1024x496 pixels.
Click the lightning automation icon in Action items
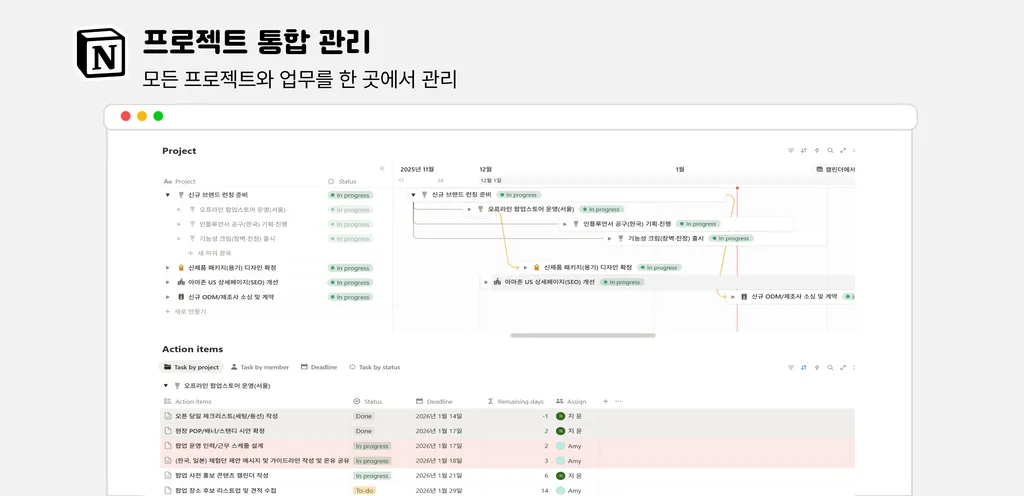pyautogui.click(x=817, y=367)
